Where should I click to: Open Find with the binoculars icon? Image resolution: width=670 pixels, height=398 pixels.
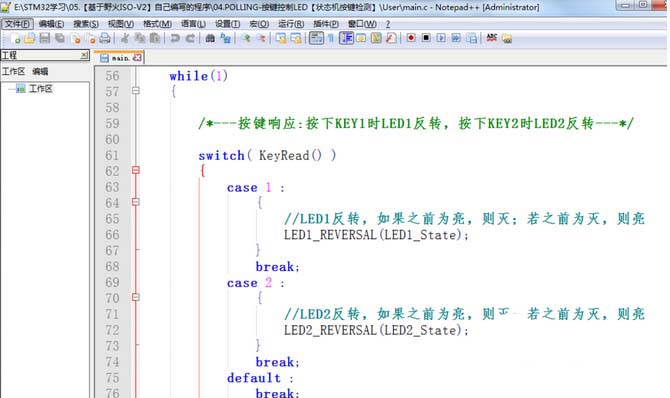point(210,38)
